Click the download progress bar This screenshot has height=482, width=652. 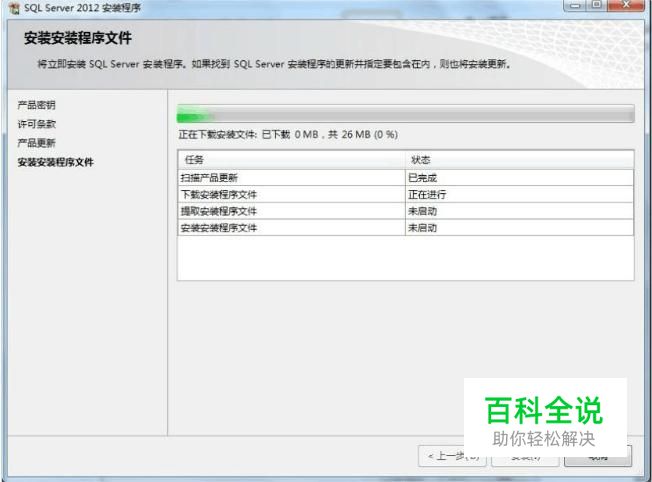click(405, 114)
